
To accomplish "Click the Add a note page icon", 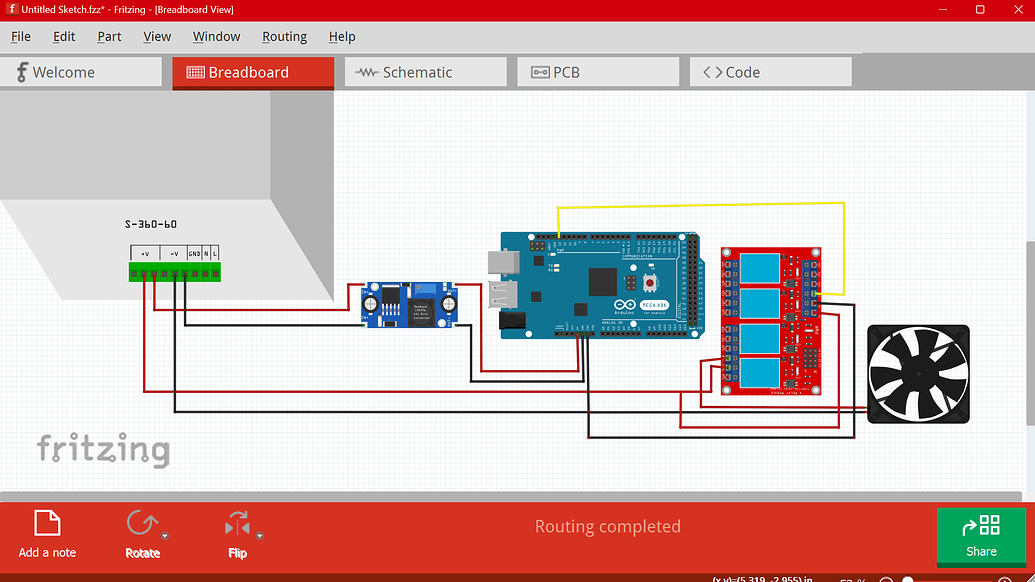I will tap(46, 520).
